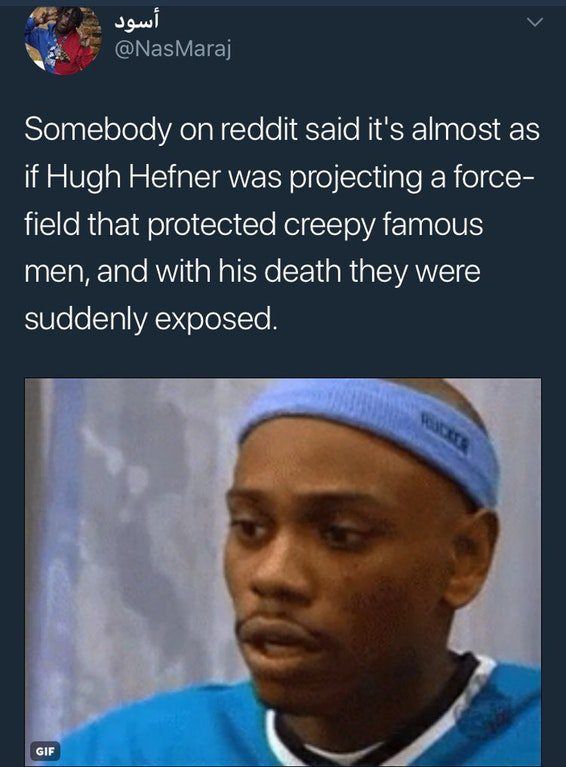Open the @NasMaraj profile avatar
The width and height of the screenshot is (566, 767).
(63, 40)
